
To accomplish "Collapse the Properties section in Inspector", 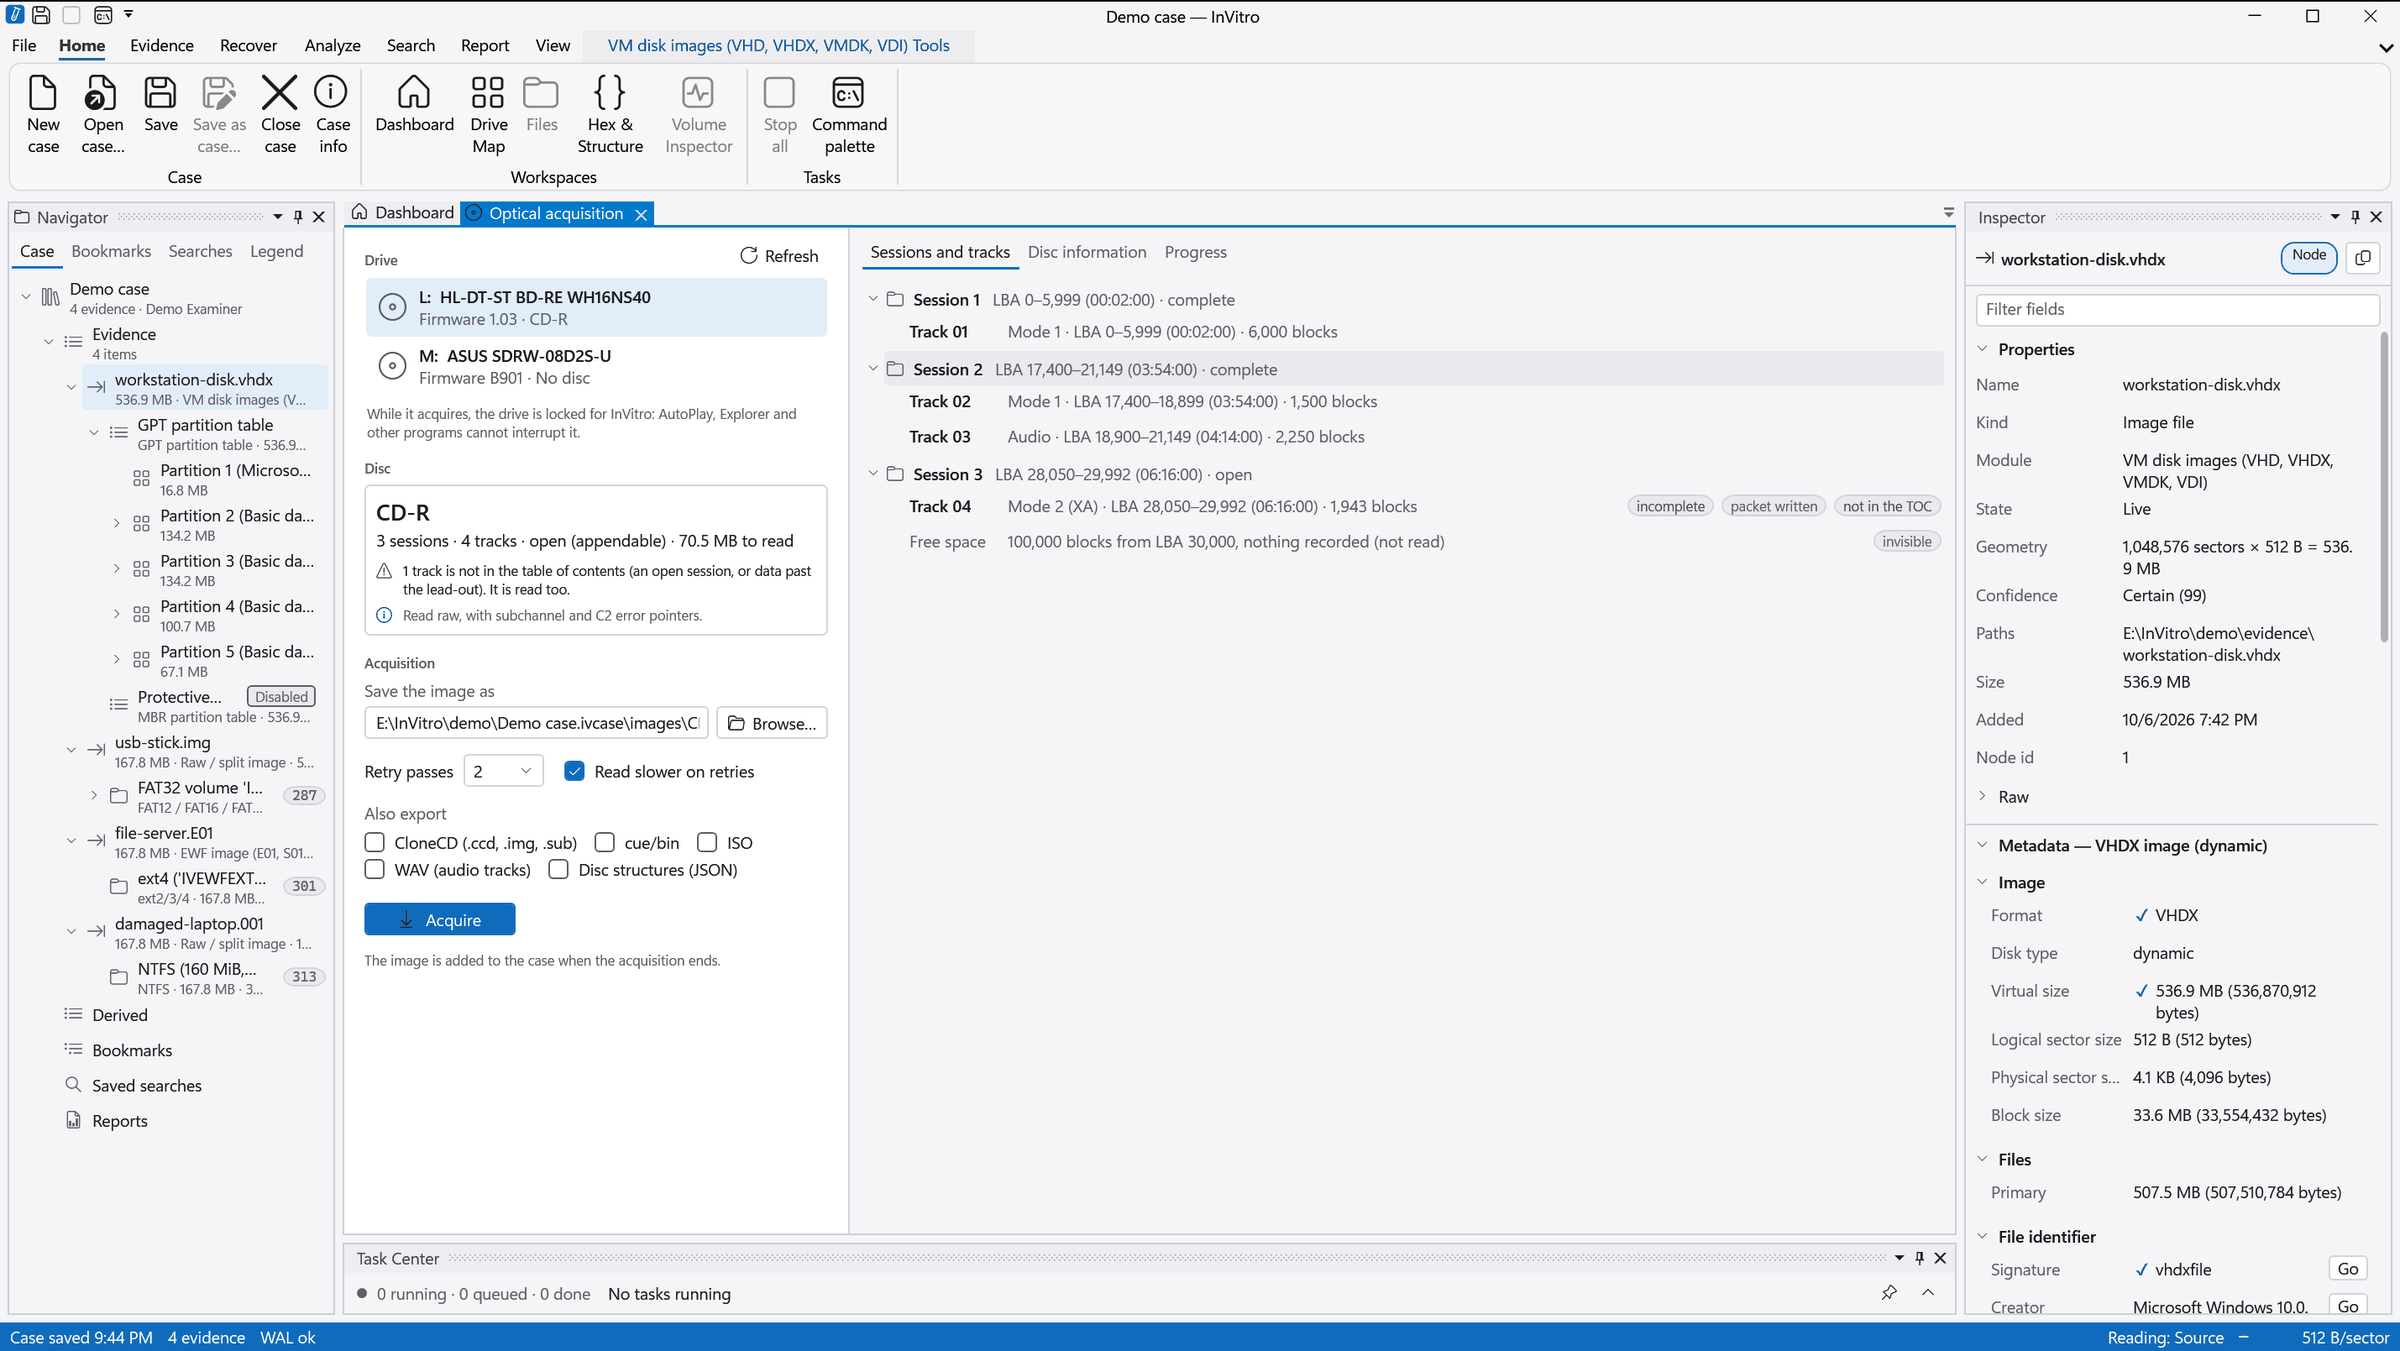I will [1982, 349].
